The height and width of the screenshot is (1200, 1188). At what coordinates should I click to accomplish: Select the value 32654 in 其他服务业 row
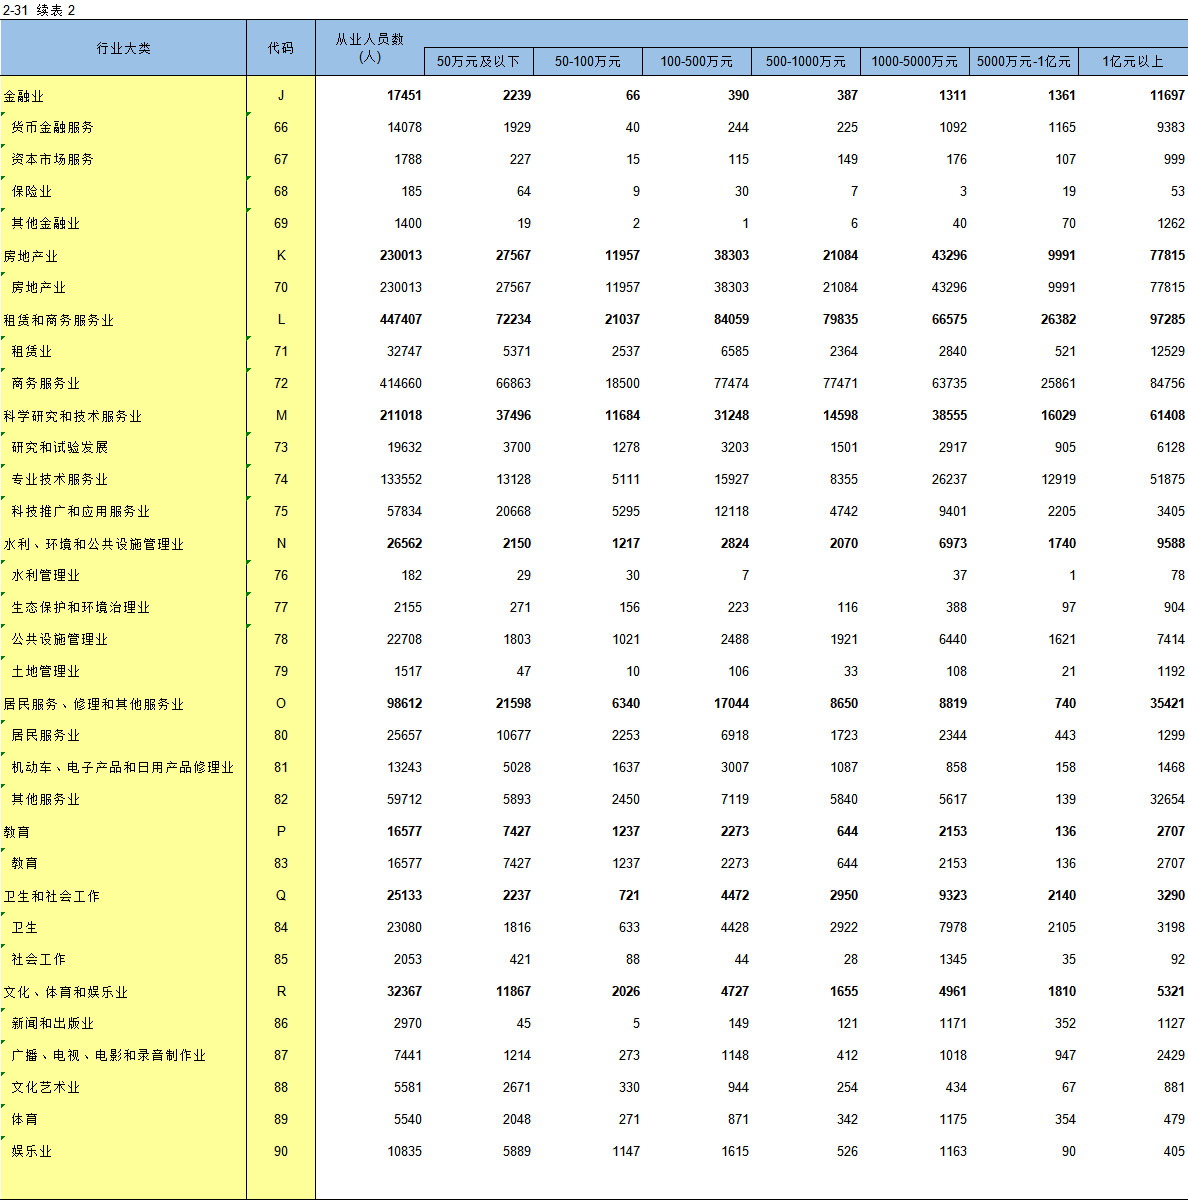click(x=1167, y=800)
